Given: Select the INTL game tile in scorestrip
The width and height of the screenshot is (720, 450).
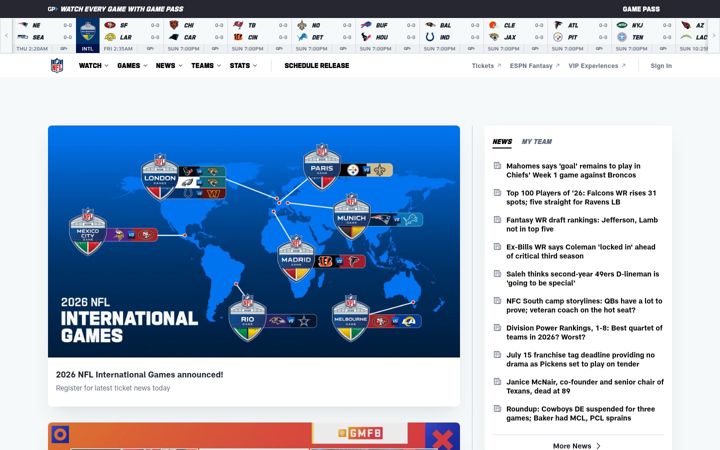Looking at the screenshot, I should (87, 36).
